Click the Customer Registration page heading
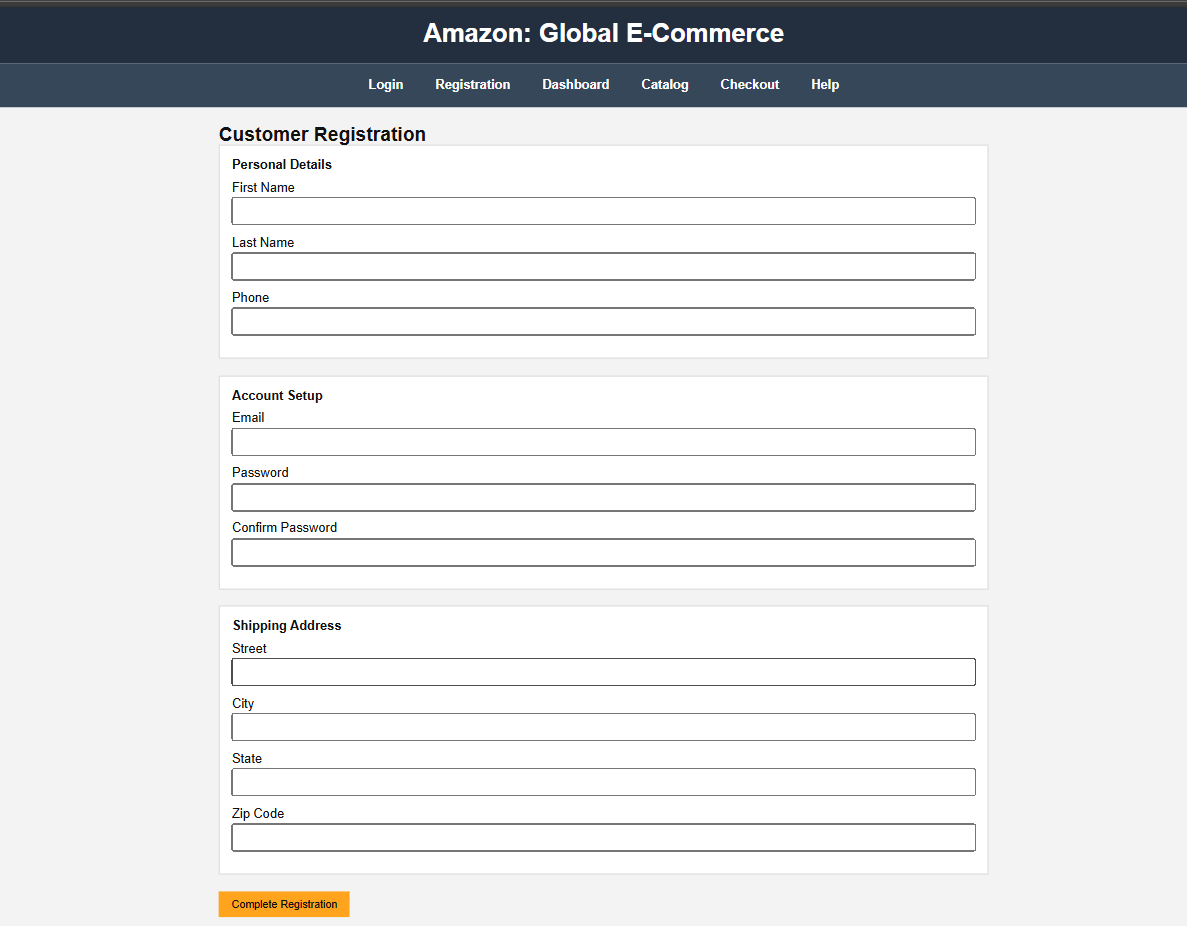 coord(322,134)
